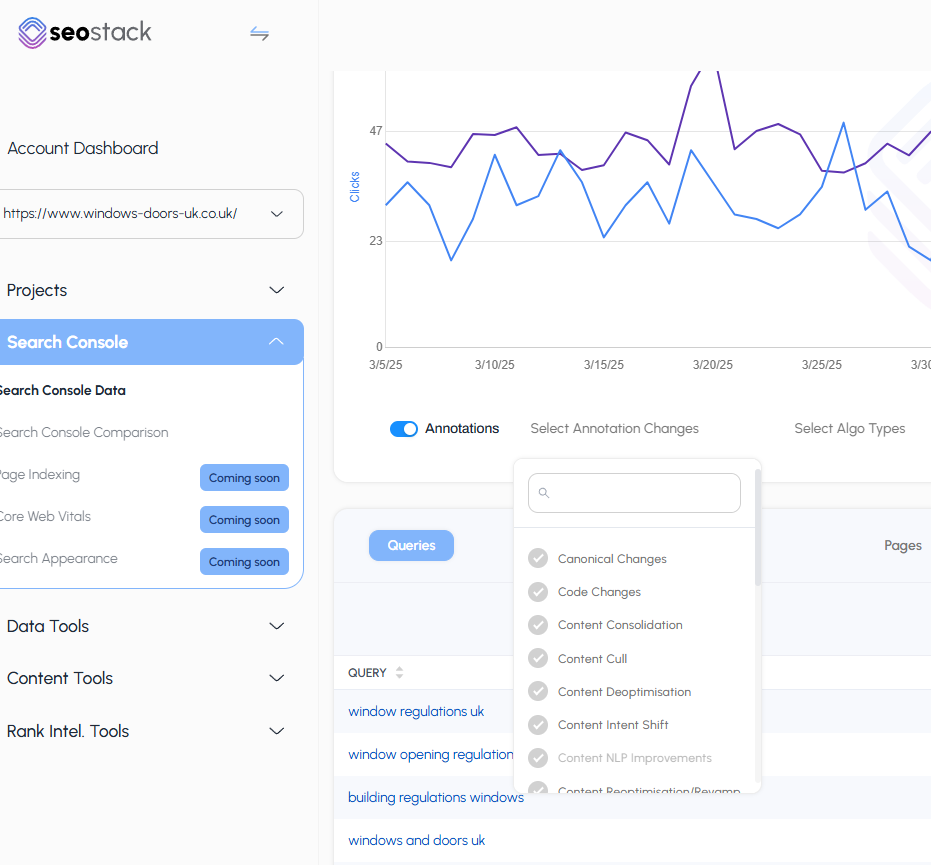This screenshot has width=931, height=865.
Task: Click the annotation dropdown scrollbar
Action: pyautogui.click(x=758, y=530)
